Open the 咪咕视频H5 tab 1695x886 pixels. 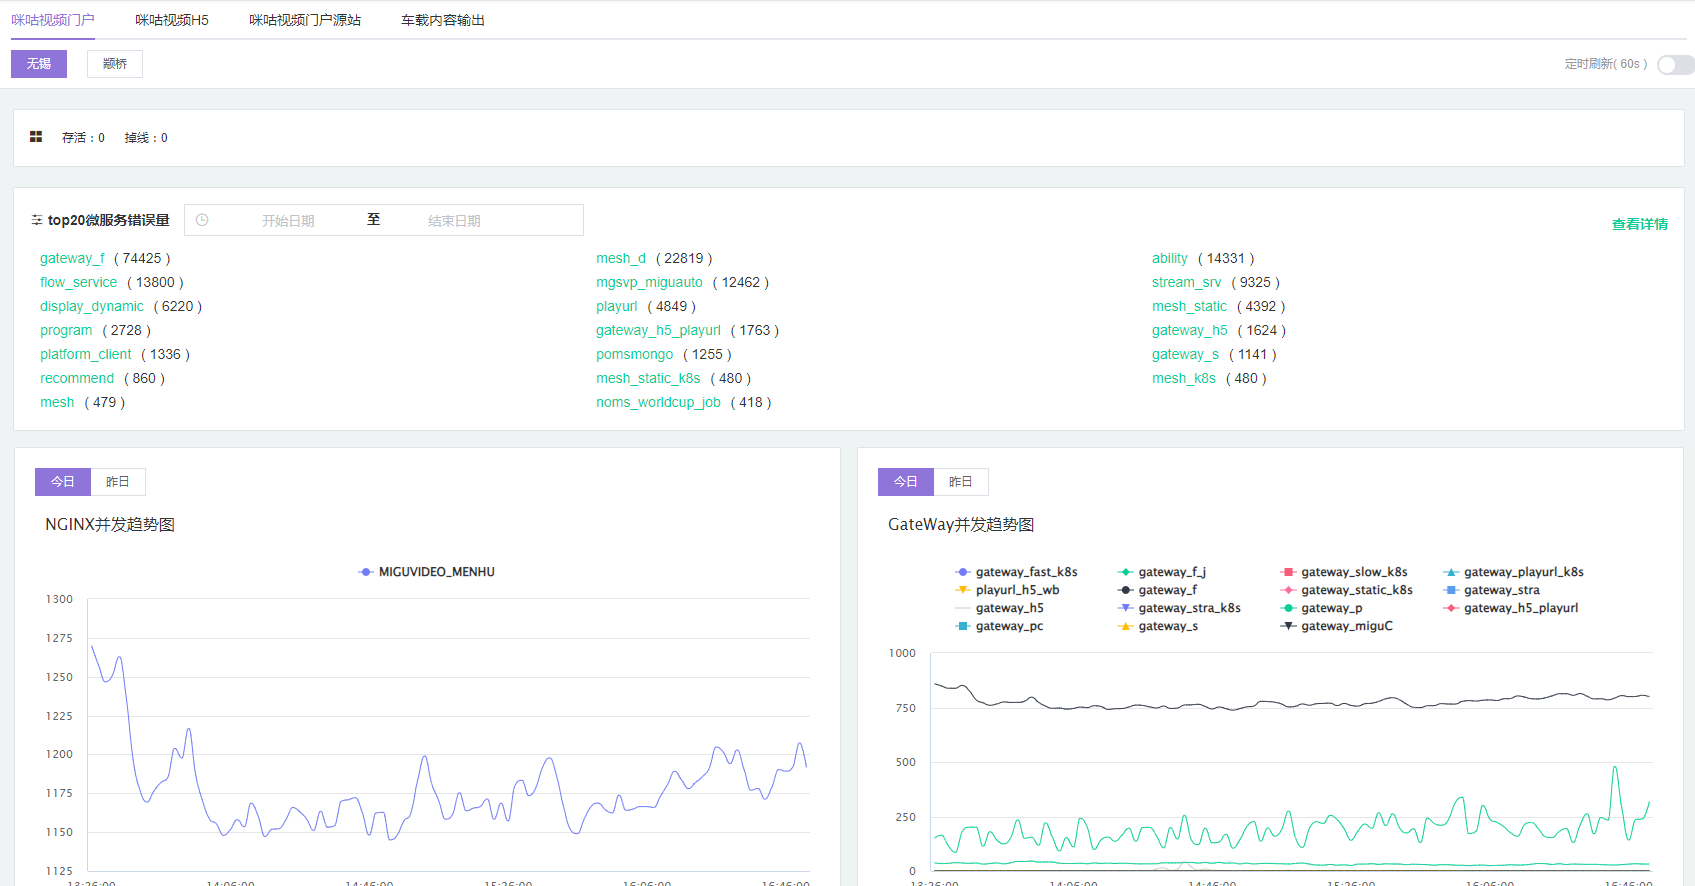click(x=172, y=20)
